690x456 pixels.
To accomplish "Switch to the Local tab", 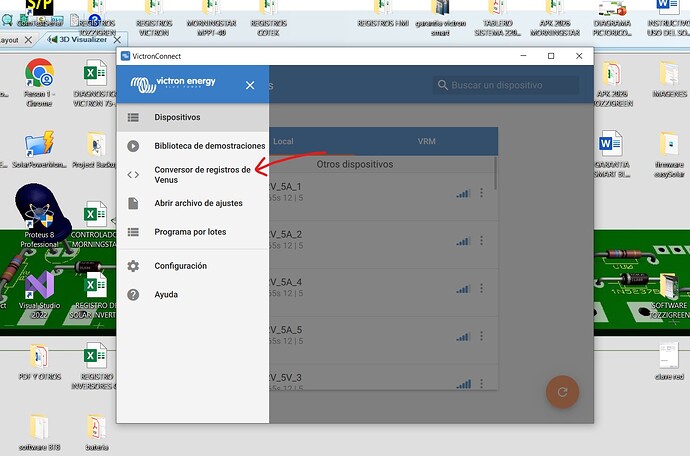I will 283,141.
